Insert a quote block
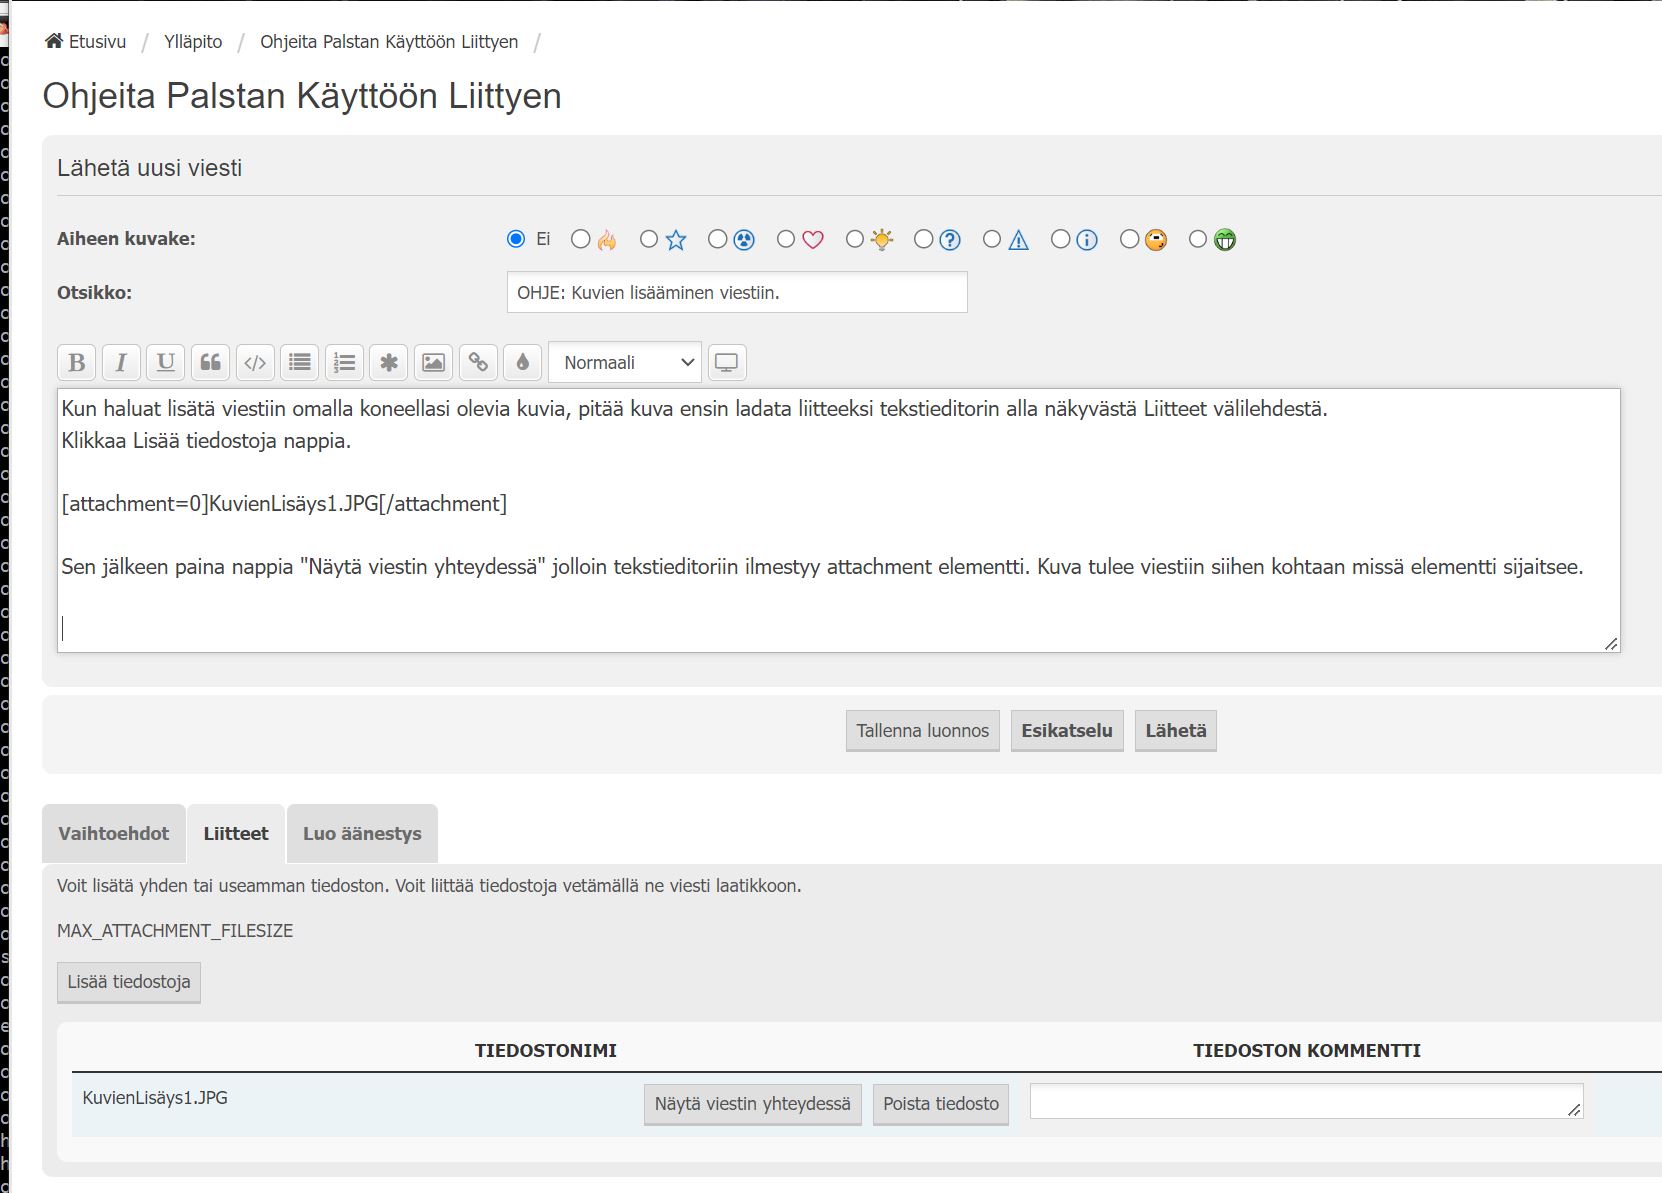Image resolution: width=1662 pixels, height=1193 pixels. tap(210, 363)
